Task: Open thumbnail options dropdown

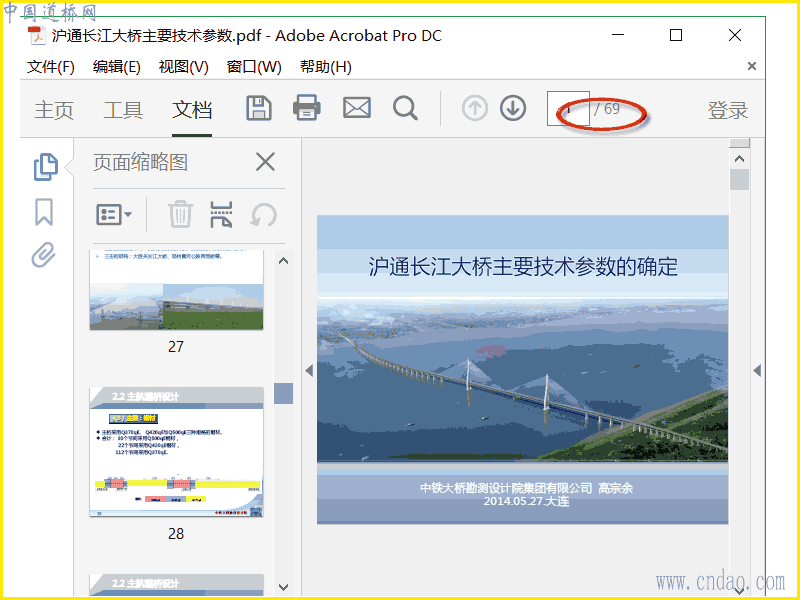Action: point(114,214)
